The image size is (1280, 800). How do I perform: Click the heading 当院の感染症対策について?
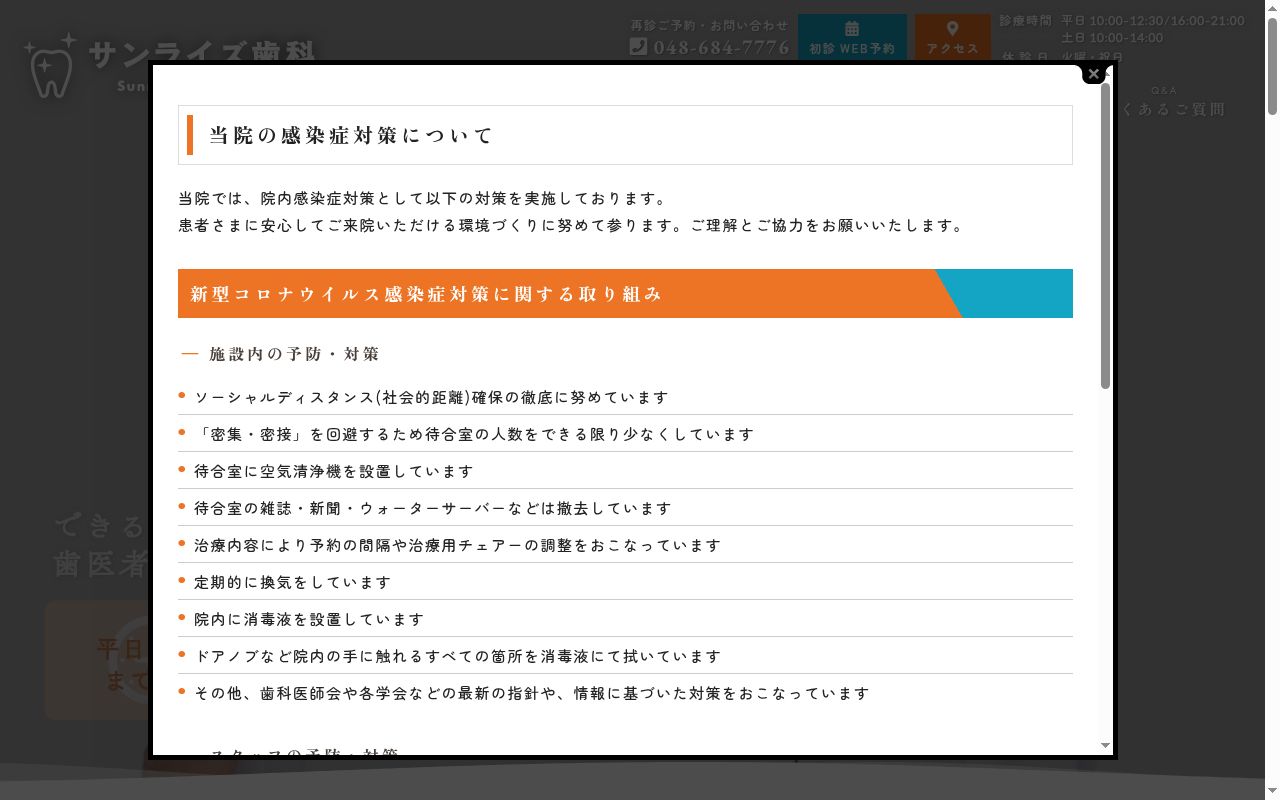[x=351, y=135]
